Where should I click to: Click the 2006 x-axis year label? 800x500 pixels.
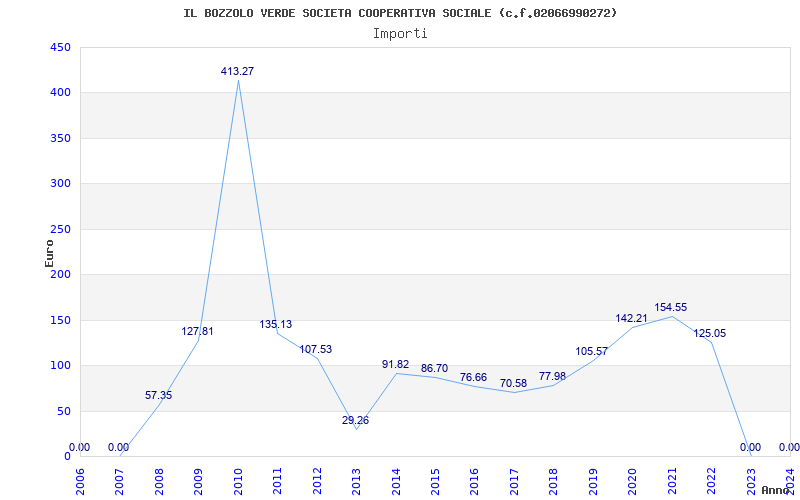pos(80,481)
